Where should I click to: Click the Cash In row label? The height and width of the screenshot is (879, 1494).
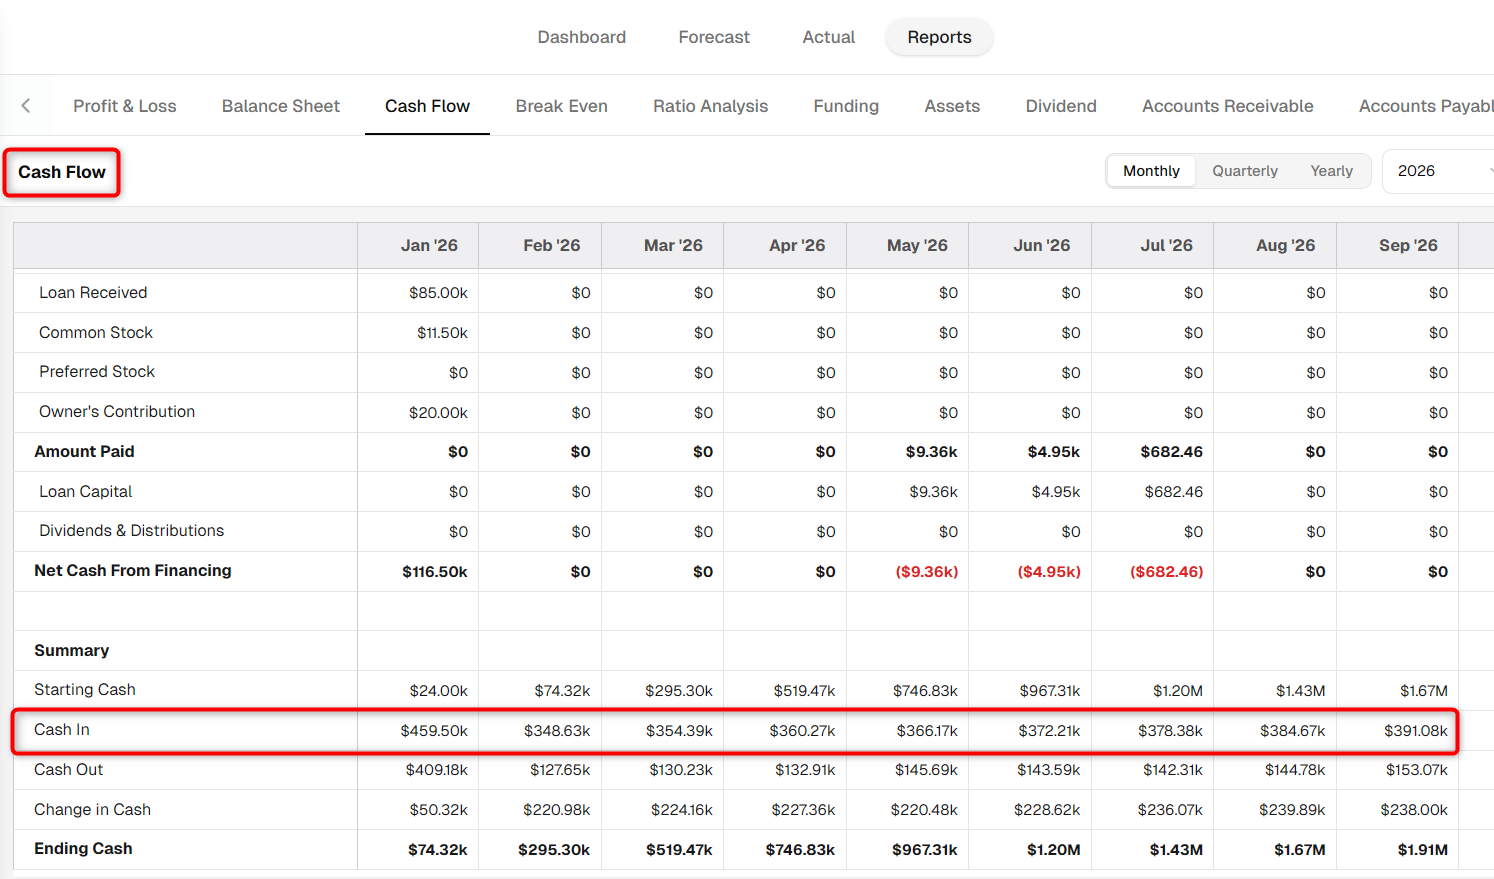(62, 730)
